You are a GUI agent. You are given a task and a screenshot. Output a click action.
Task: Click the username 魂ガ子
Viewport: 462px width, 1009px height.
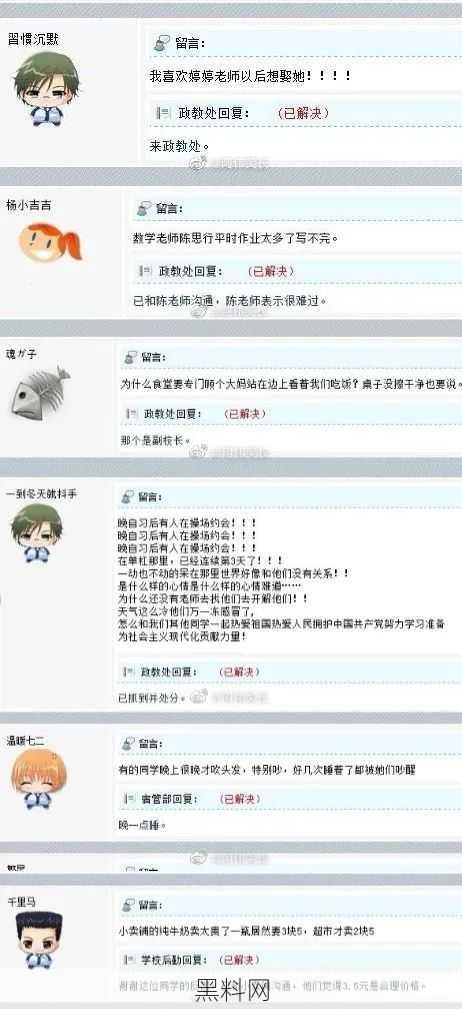(21, 355)
